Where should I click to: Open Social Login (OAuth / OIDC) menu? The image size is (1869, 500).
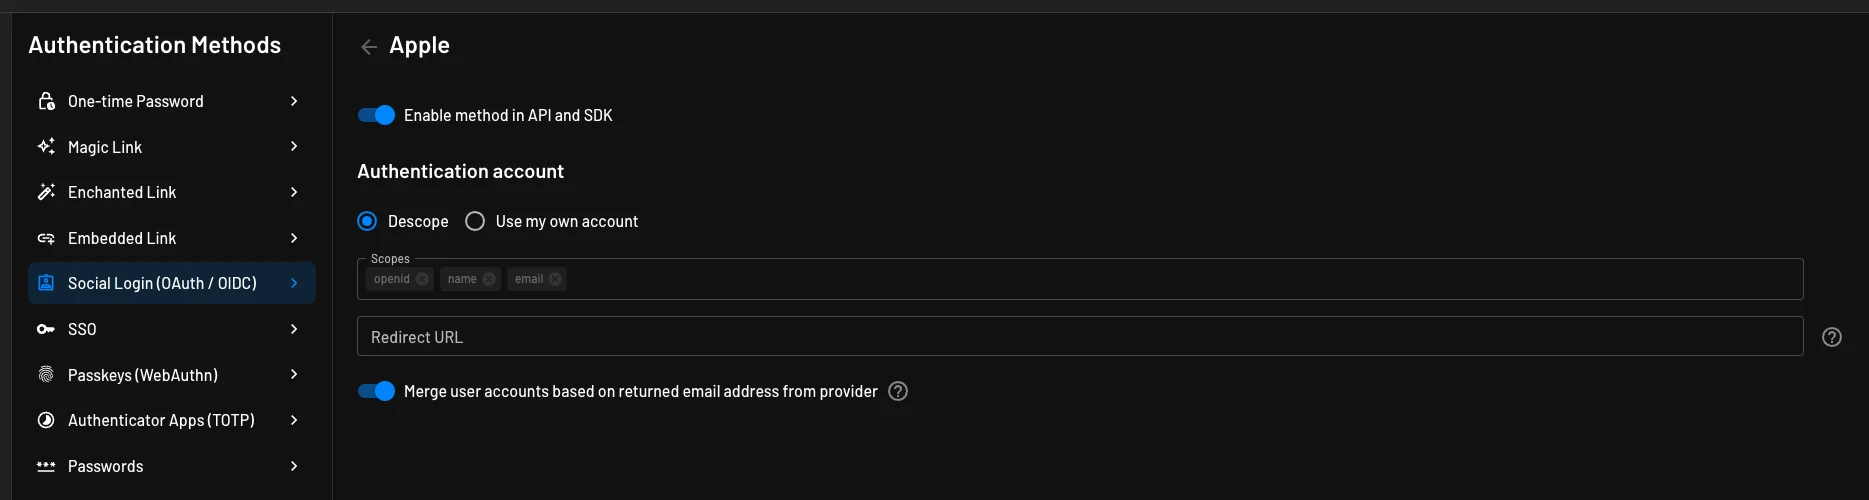click(162, 283)
